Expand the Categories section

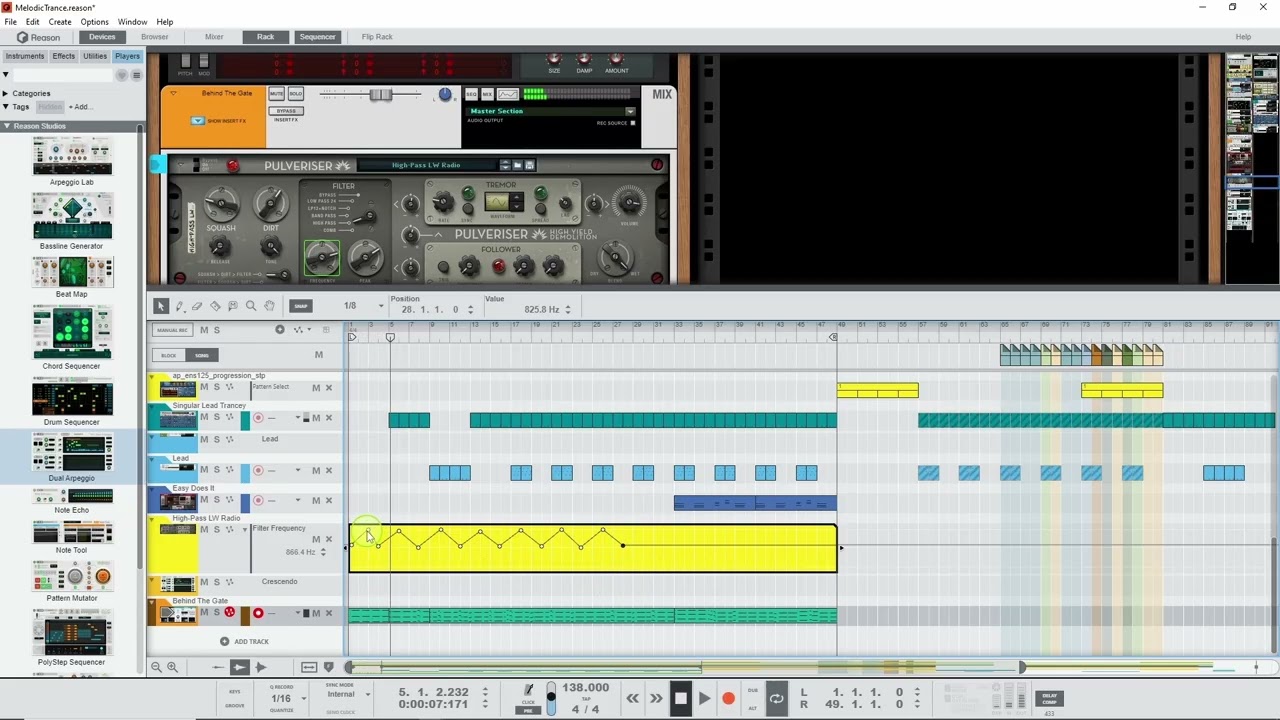5,94
